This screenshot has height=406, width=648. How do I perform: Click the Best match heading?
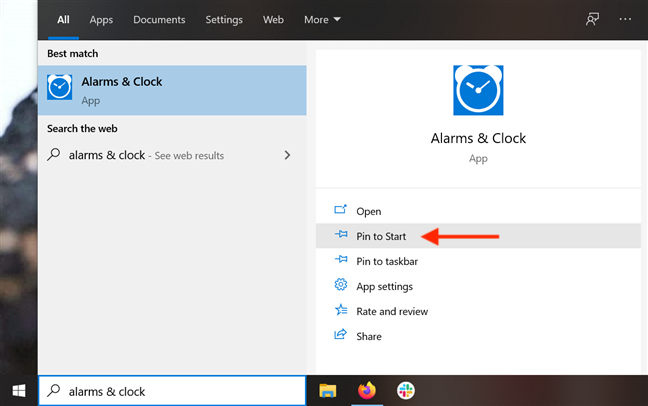(x=73, y=54)
